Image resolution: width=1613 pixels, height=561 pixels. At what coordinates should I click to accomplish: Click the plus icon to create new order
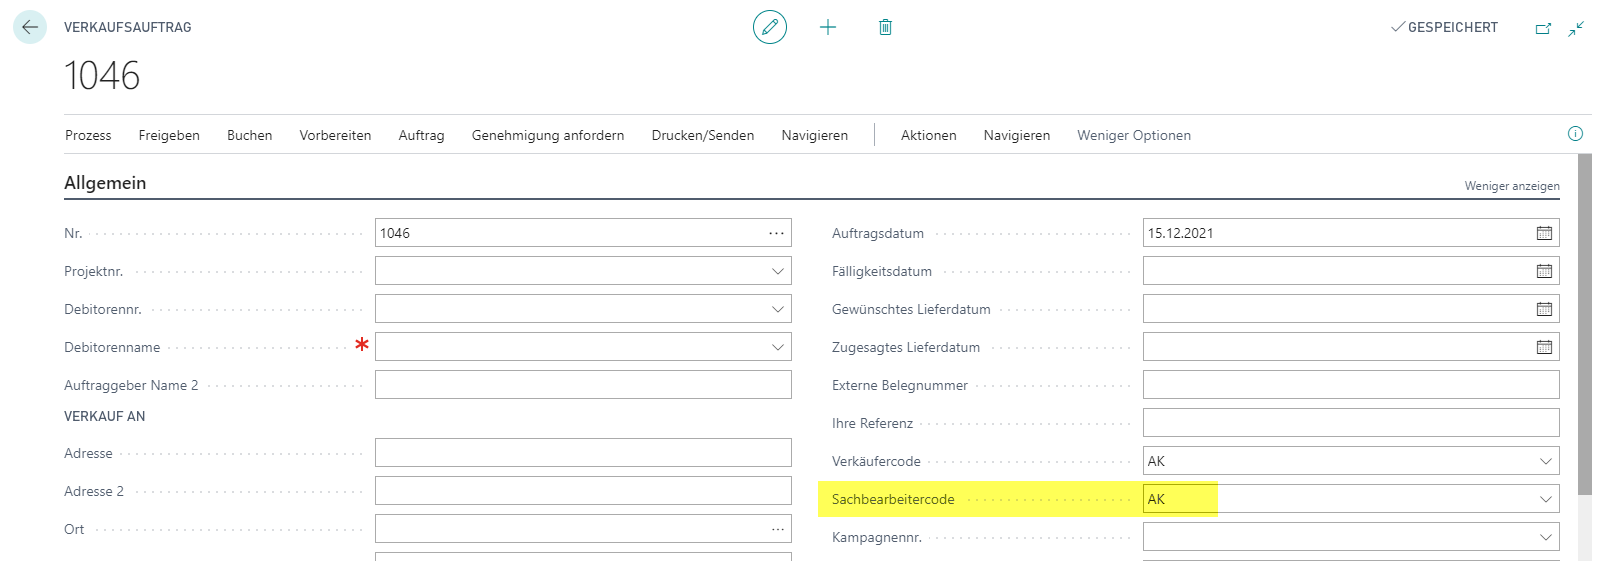828,27
